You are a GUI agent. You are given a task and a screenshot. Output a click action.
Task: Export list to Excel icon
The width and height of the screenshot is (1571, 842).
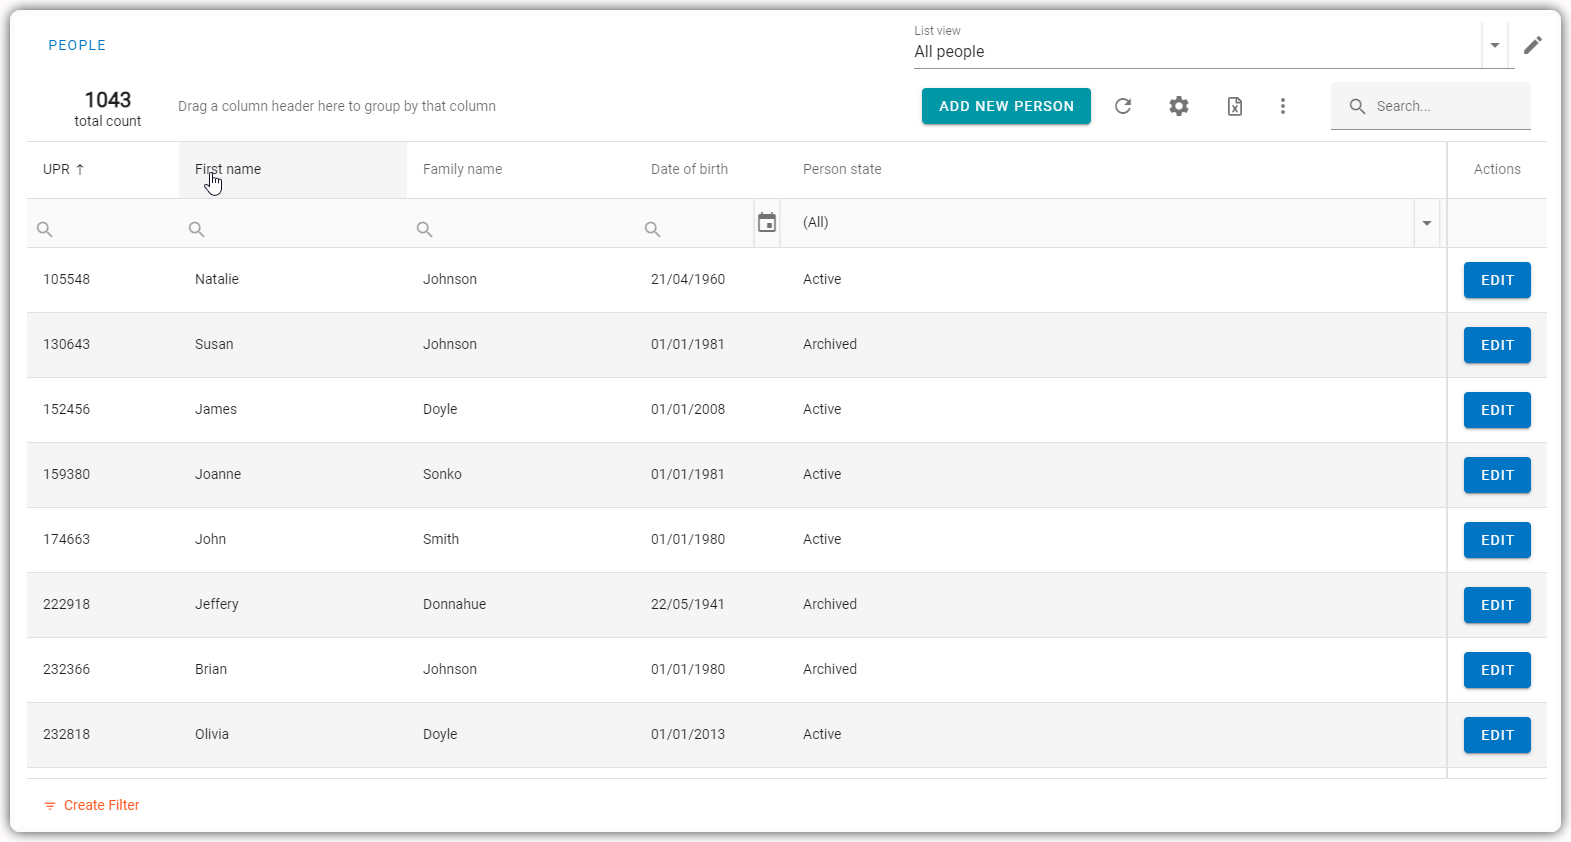[x=1235, y=106]
